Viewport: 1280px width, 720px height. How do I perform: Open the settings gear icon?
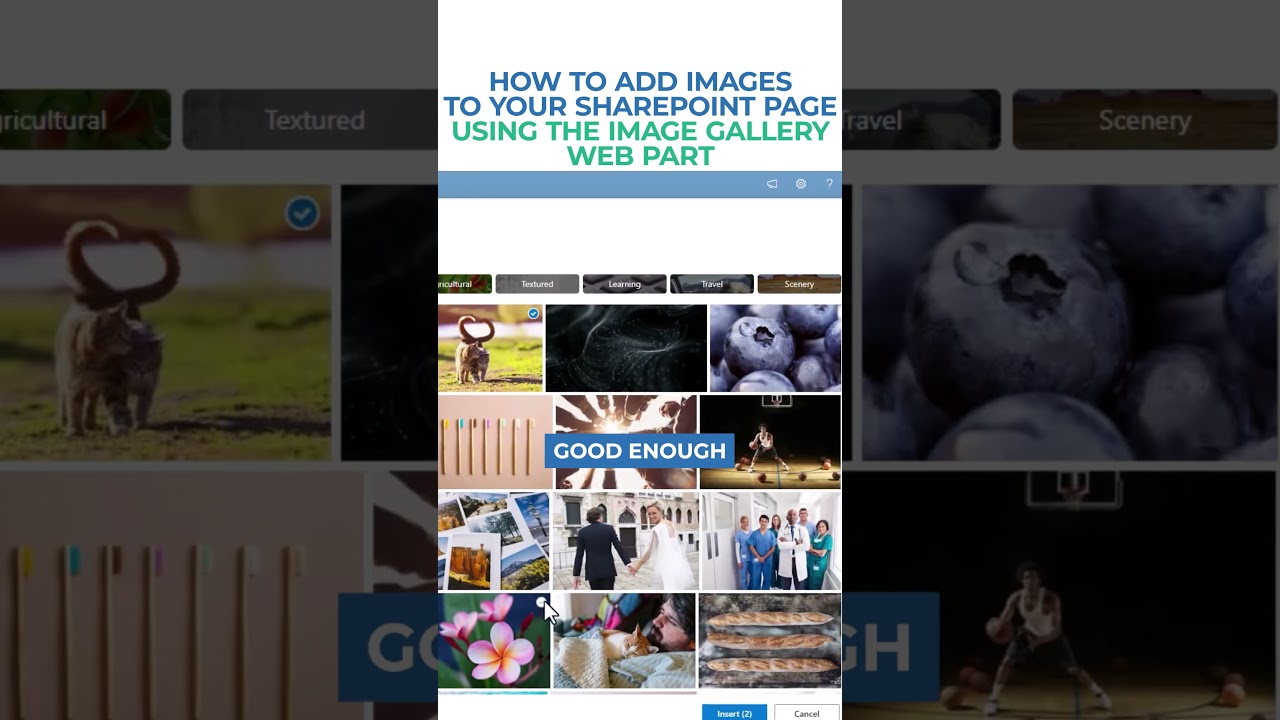(801, 184)
